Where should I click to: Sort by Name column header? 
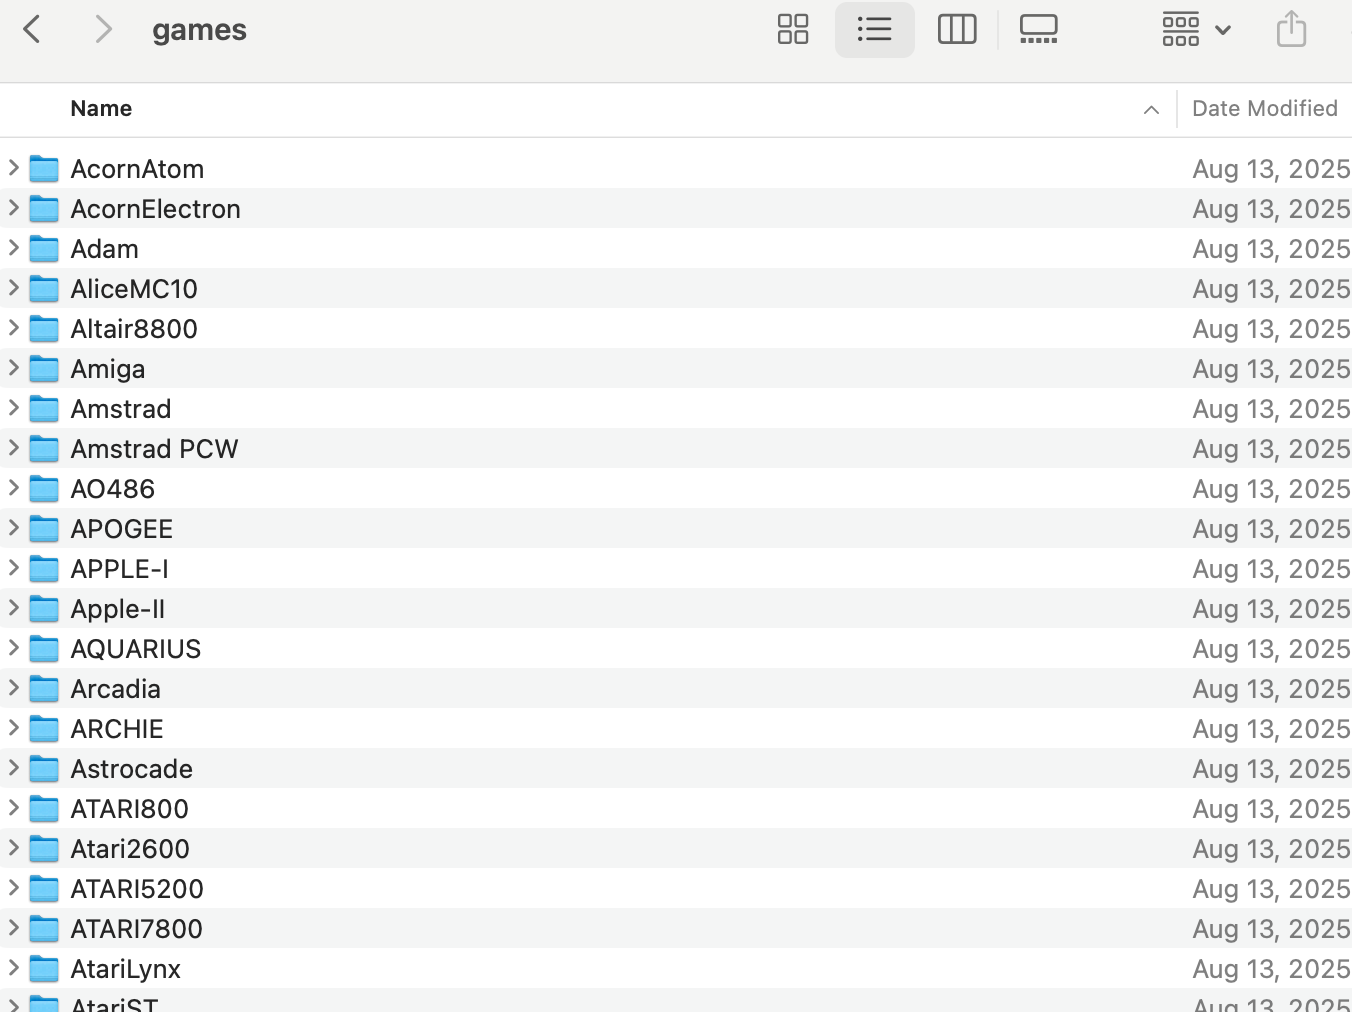[101, 109]
